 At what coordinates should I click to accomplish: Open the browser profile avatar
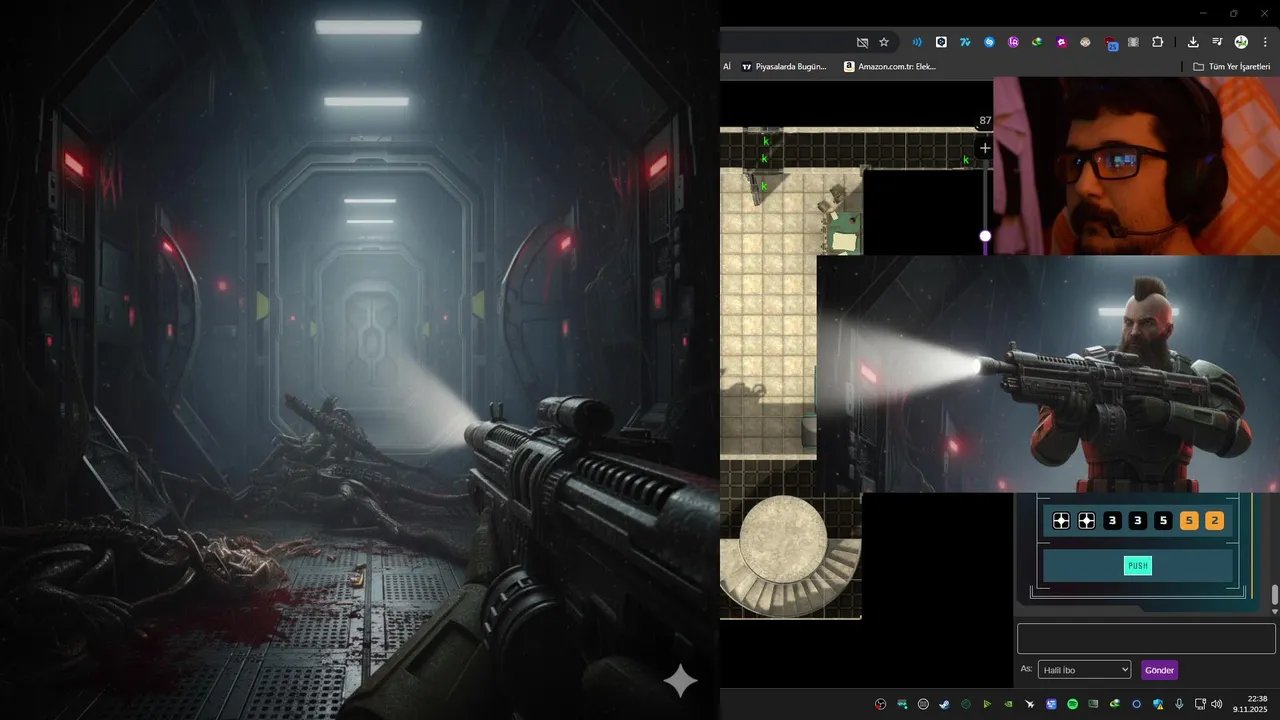click(1241, 42)
